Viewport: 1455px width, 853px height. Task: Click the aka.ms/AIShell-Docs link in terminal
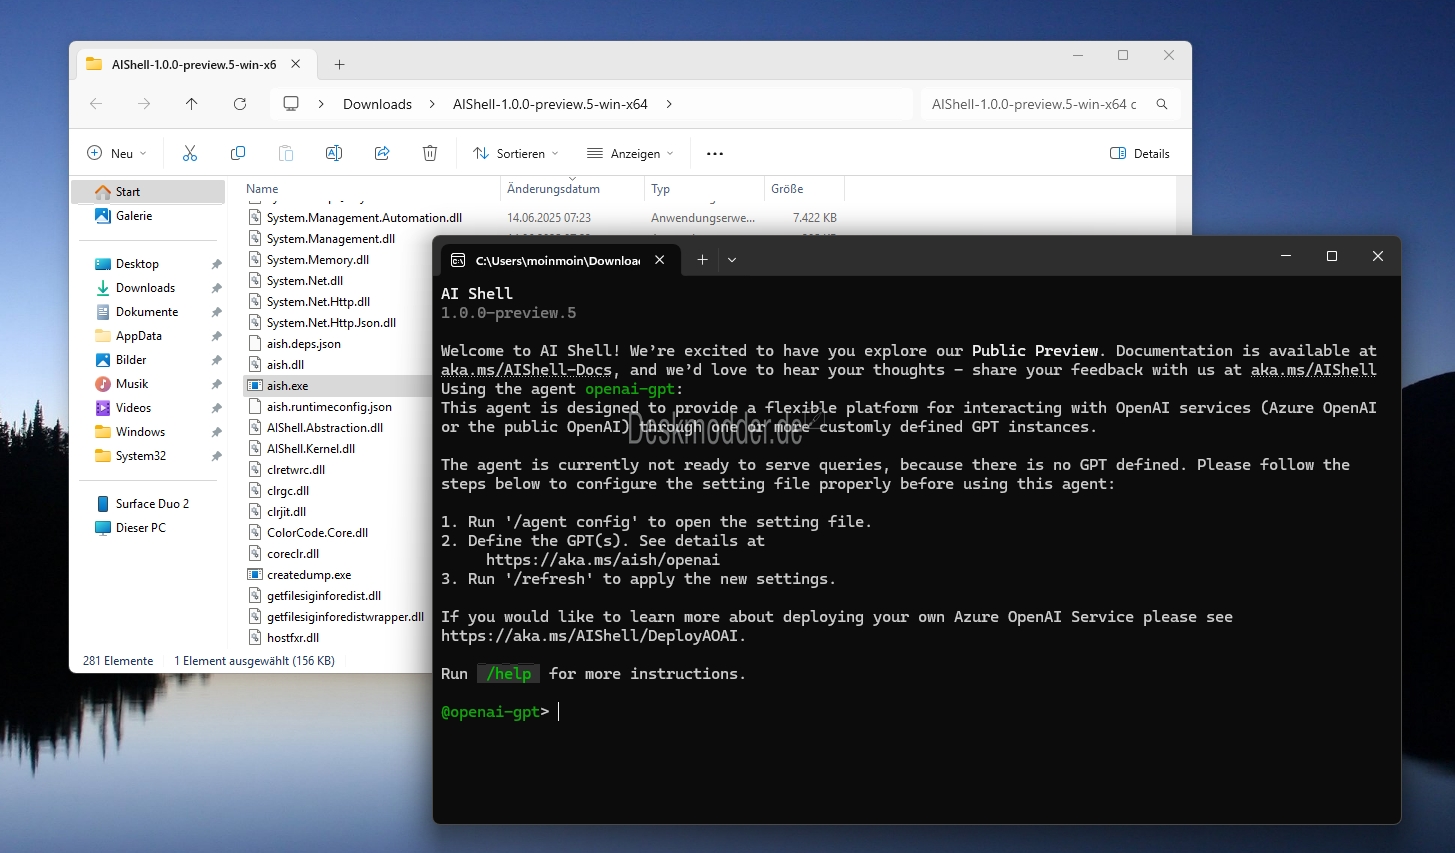click(x=526, y=370)
